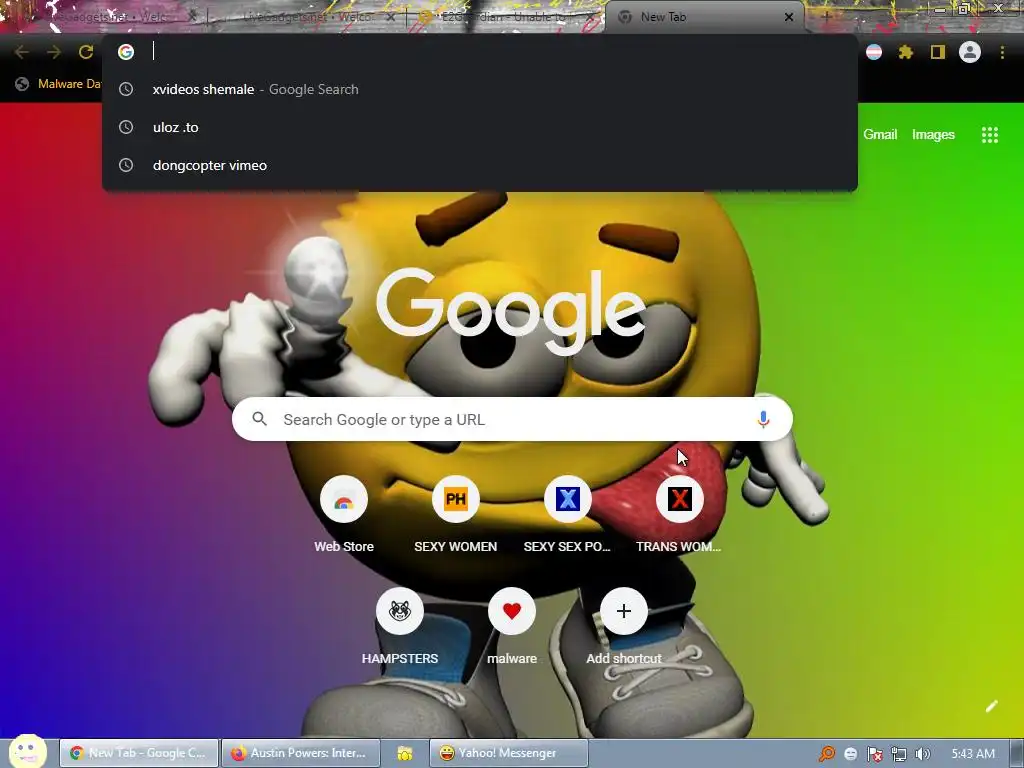Click the gray round face tray icon
The width and height of the screenshot is (1024, 768).
850,754
